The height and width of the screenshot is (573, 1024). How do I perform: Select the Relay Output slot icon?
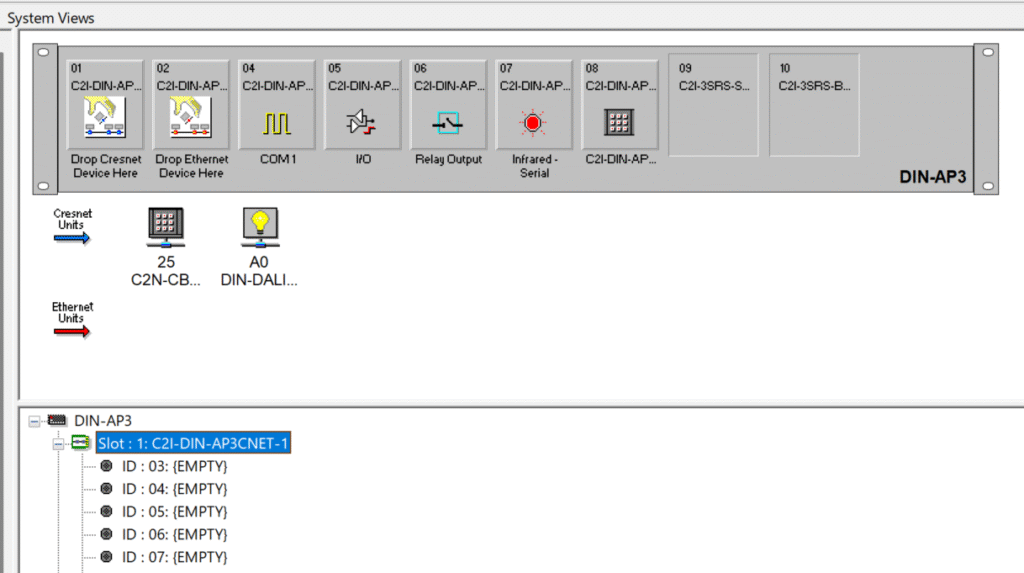click(x=448, y=123)
